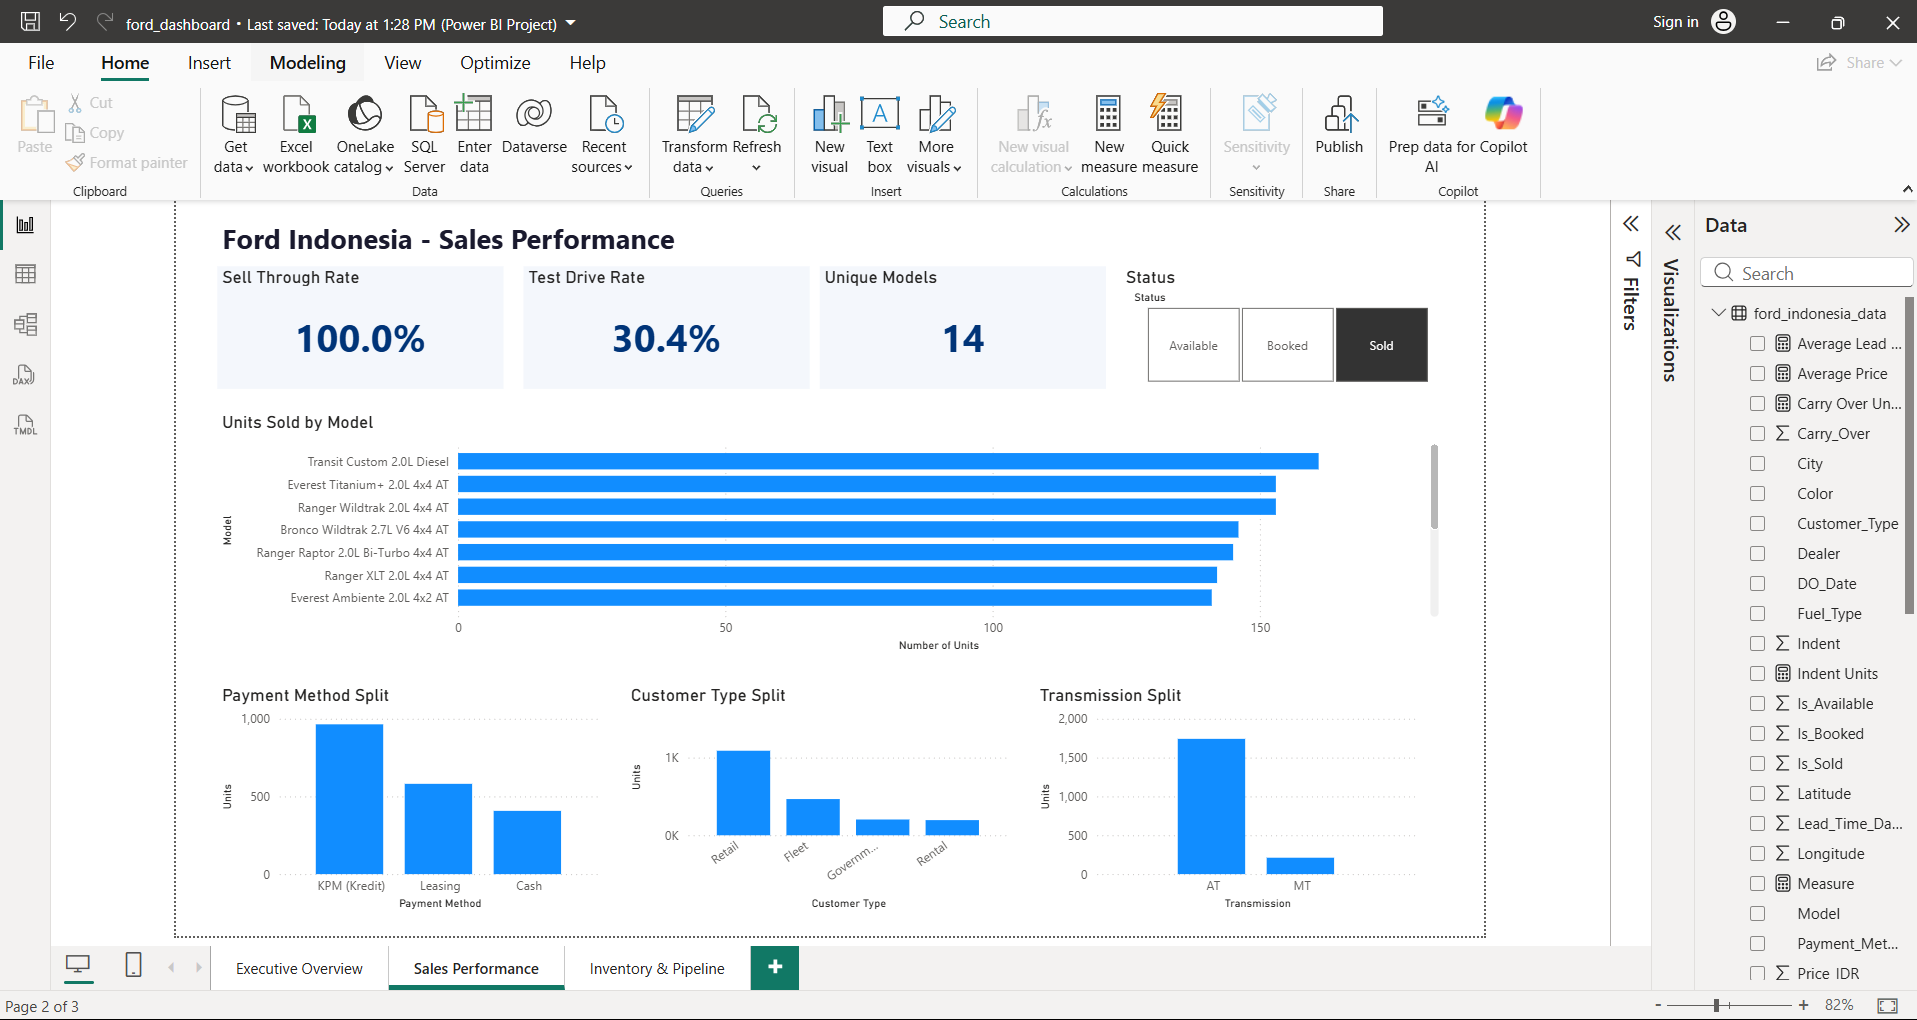Viewport: 1917px width, 1020px height.
Task: Switch to the Insert ribbon tab
Action: pos(209,63)
